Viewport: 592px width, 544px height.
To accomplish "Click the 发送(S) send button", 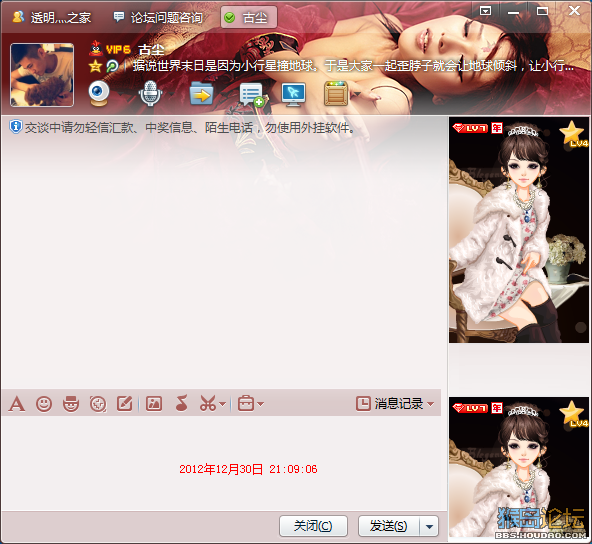I will tap(389, 526).
